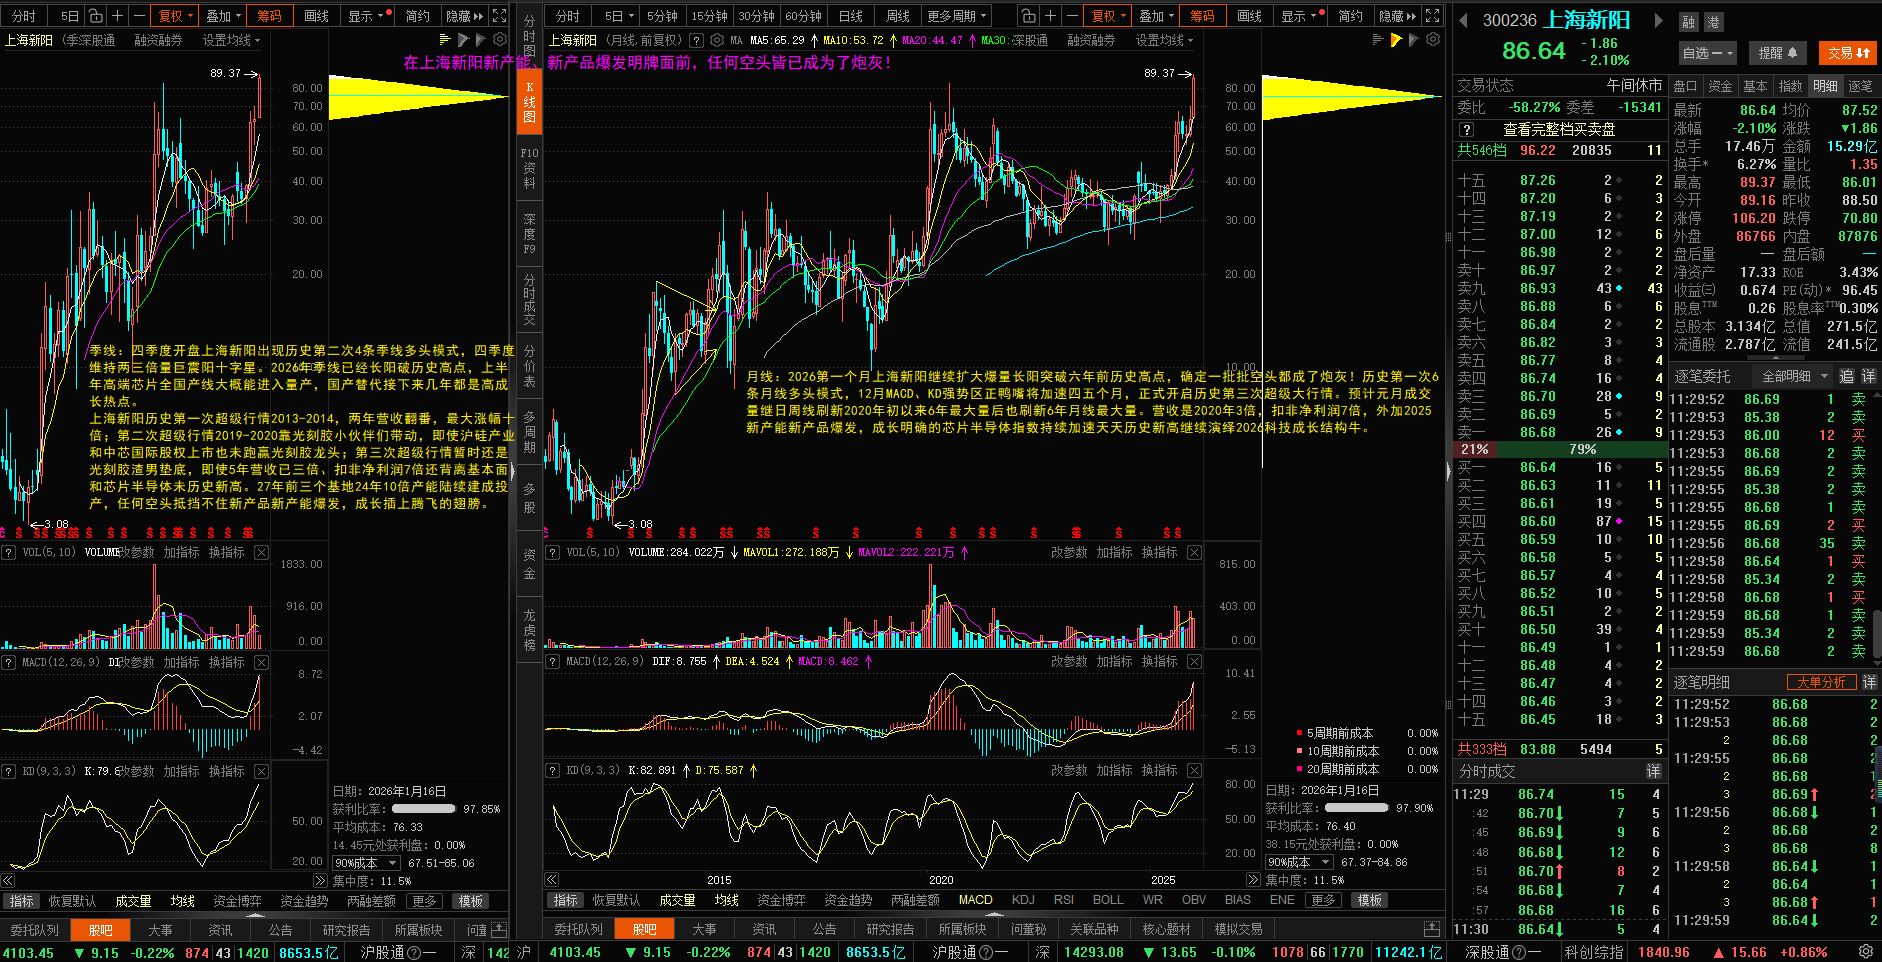
Task: Click the orange 交易 trade button
Action: point(1849,53)
